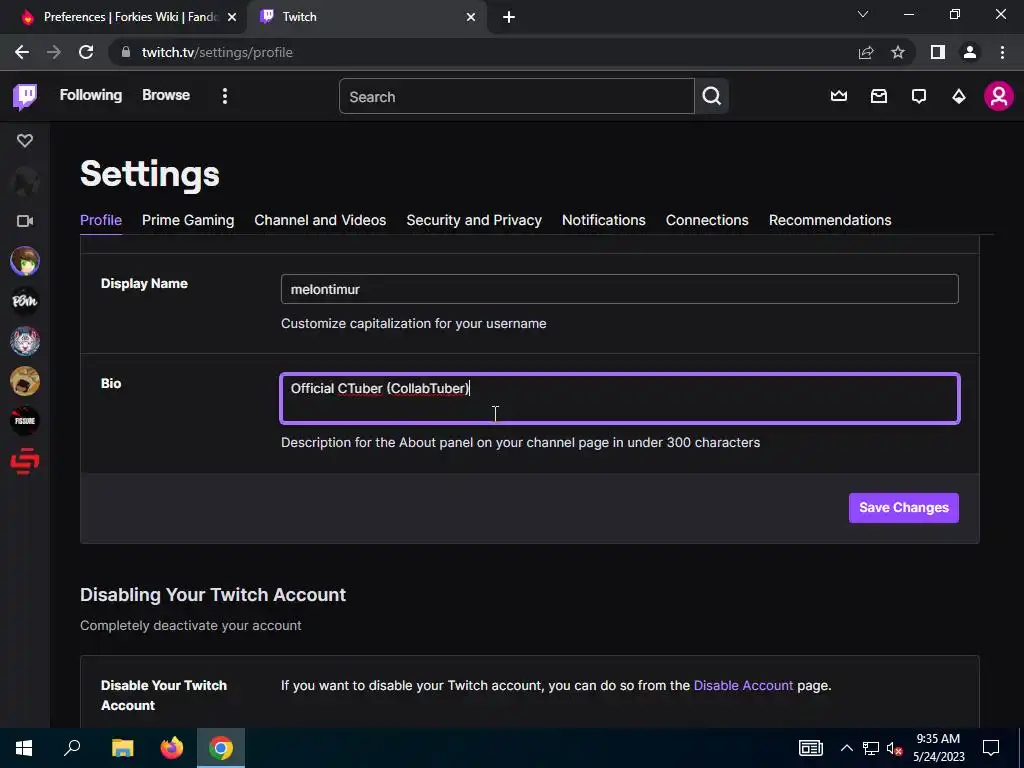Switch to the Prime Gaming tab
Screen dimensions: 1024x768
pyautogui.click(x=188, y=220)
